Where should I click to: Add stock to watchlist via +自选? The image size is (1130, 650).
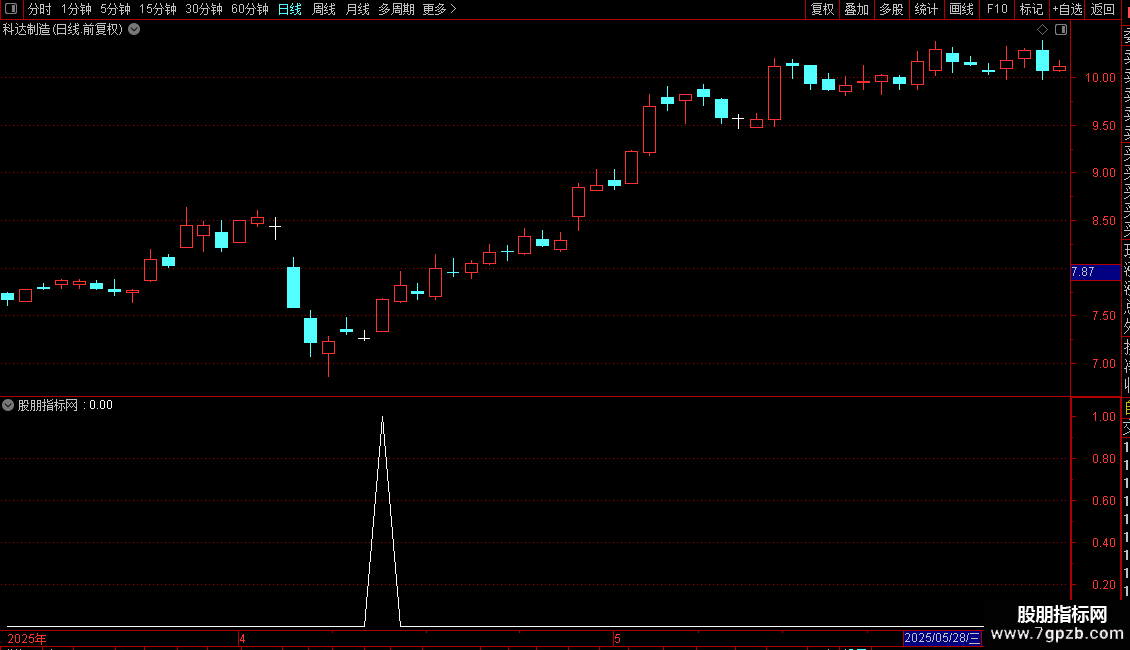click(1067, 9)
